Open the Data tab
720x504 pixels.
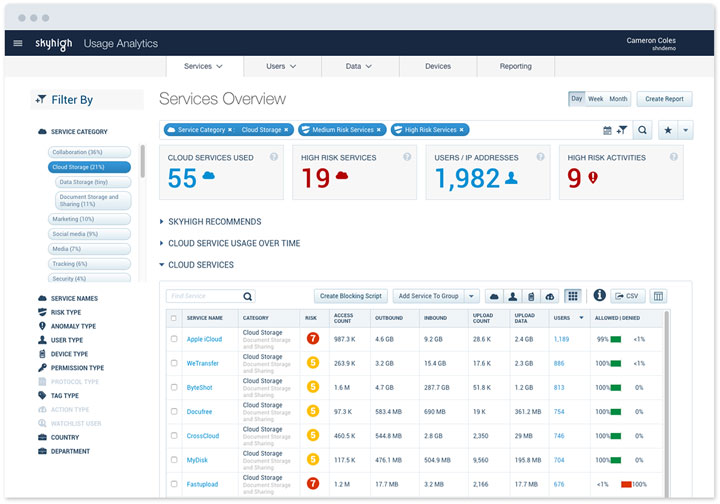pyautogui.click(x=359, y=66)
